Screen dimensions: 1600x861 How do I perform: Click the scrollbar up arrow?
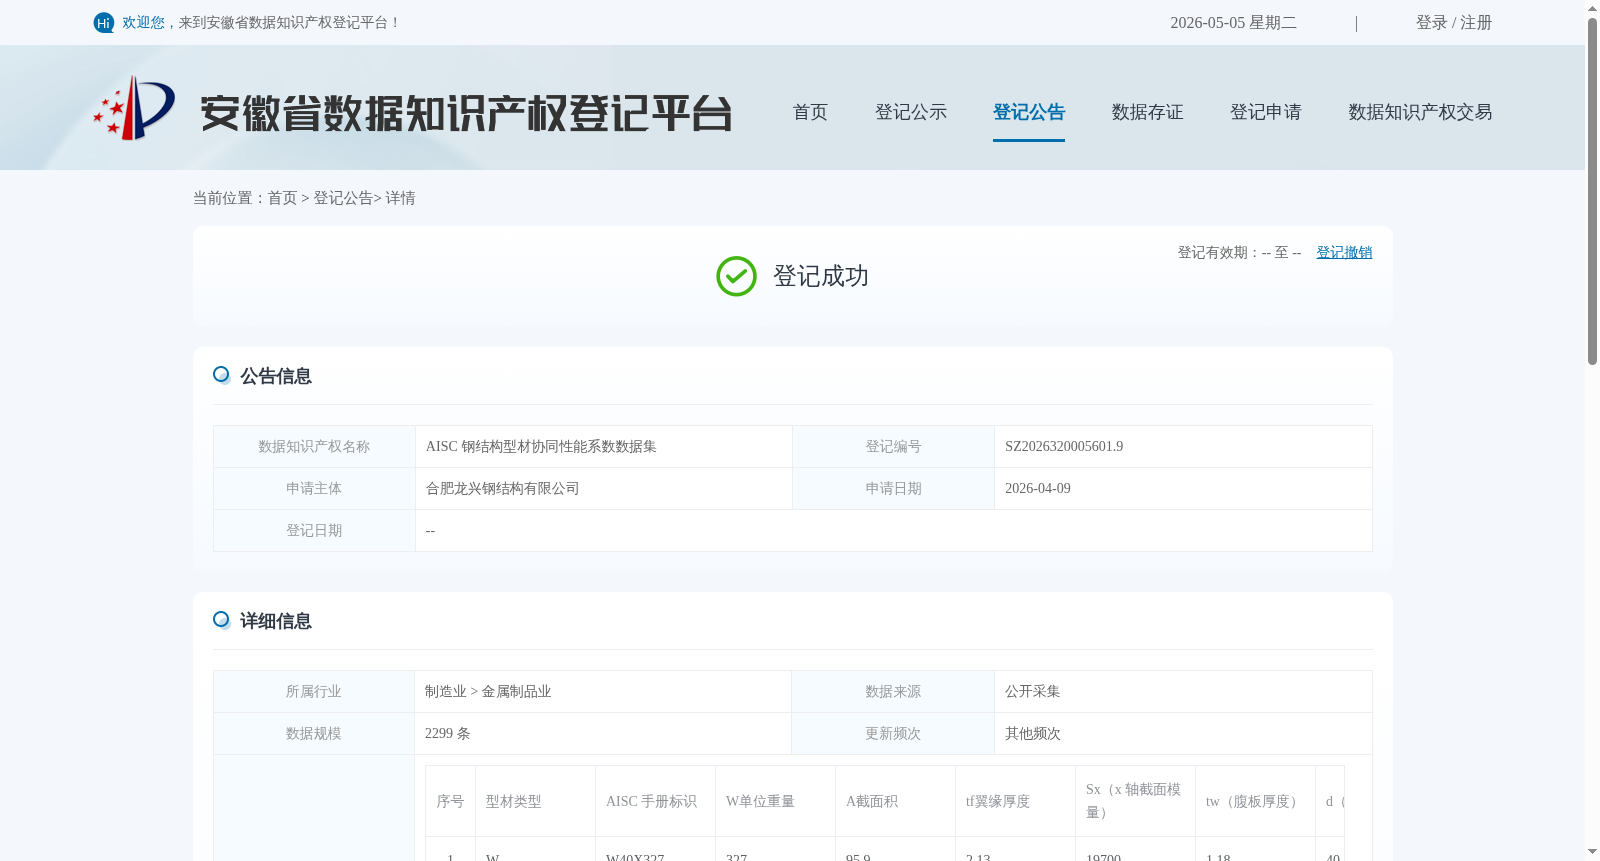[1592, 8]
